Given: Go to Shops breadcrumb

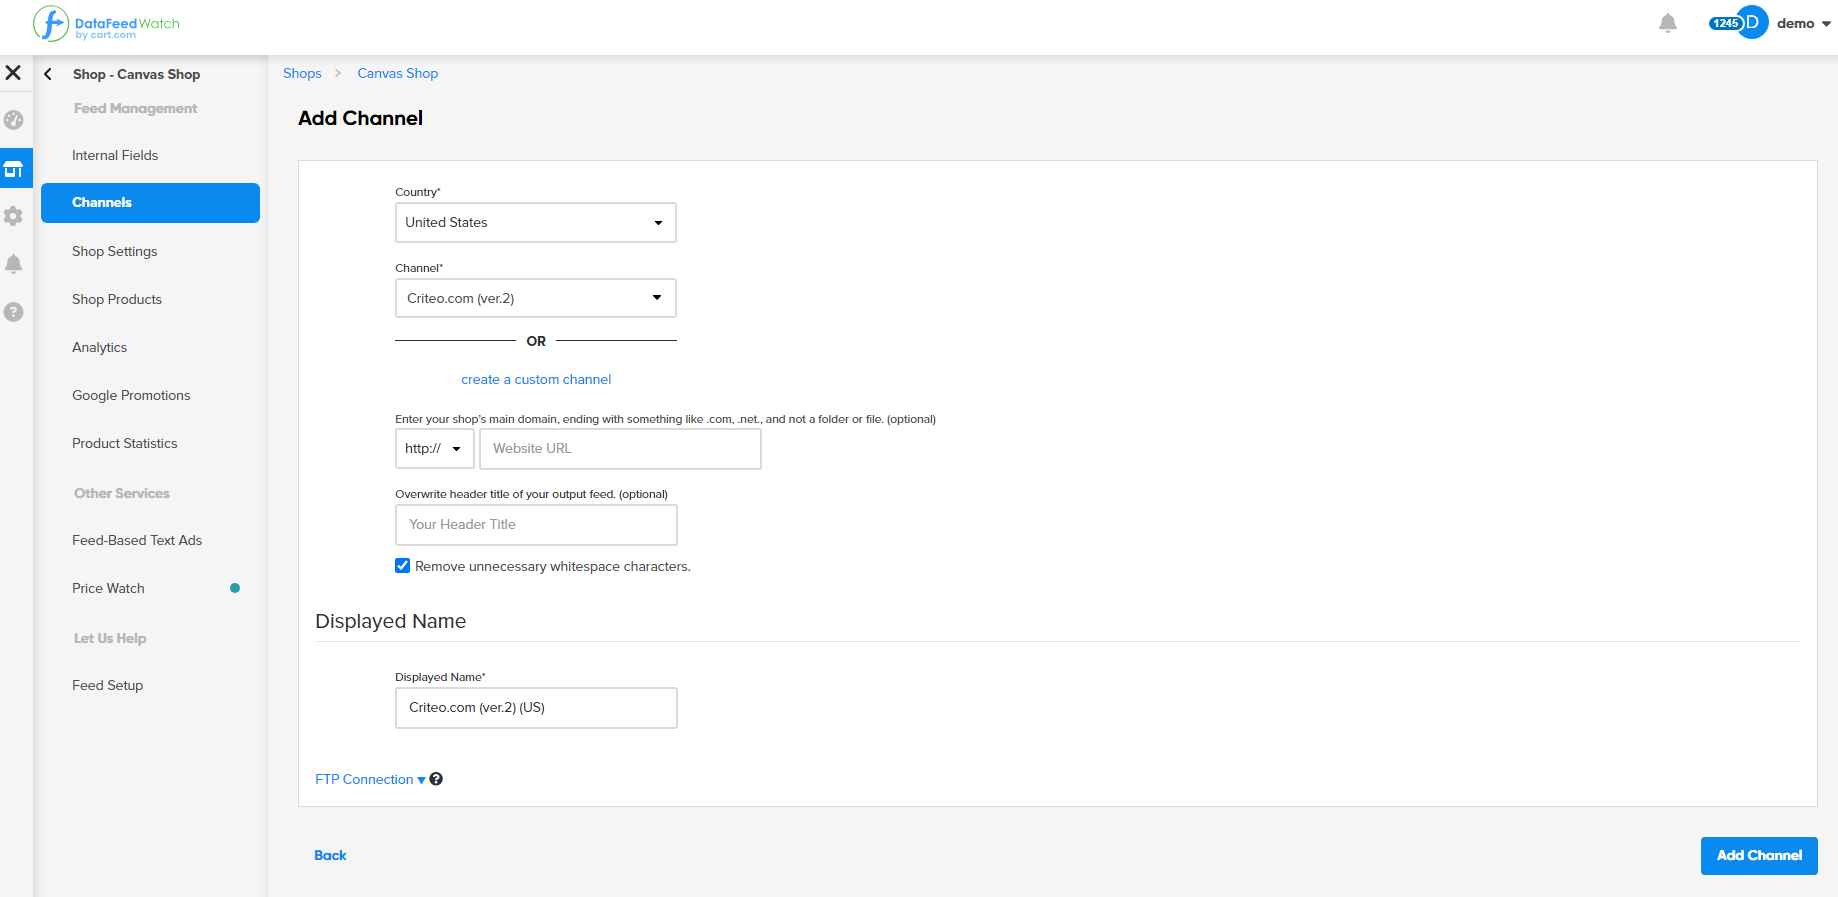Looking at the screenshot, I should coord(302,73).
